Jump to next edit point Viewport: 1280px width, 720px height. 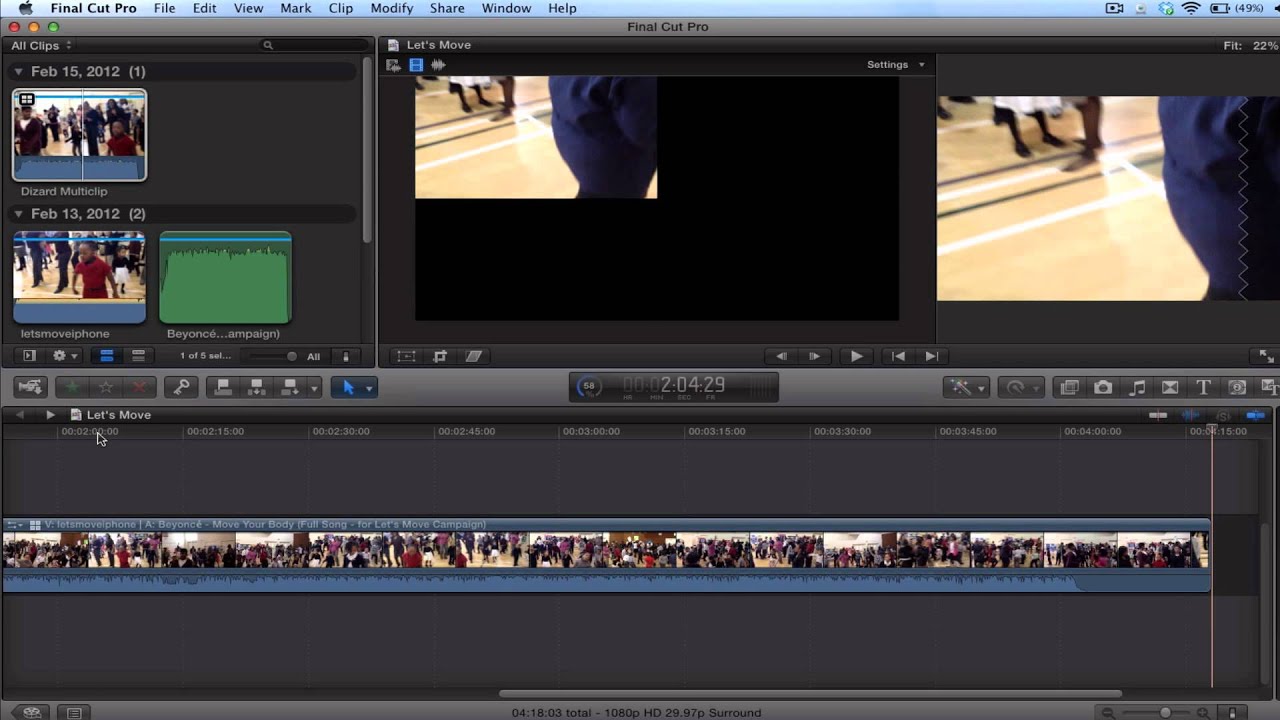pos(931,356)
